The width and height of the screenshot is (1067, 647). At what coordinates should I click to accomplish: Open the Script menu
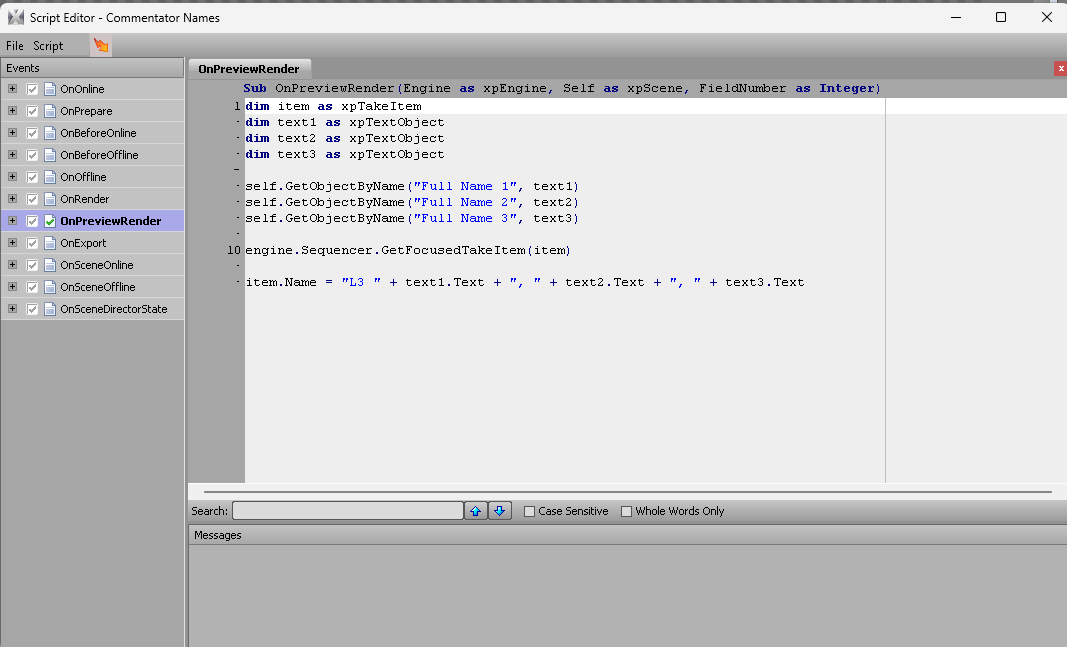[x=48, y=46]
